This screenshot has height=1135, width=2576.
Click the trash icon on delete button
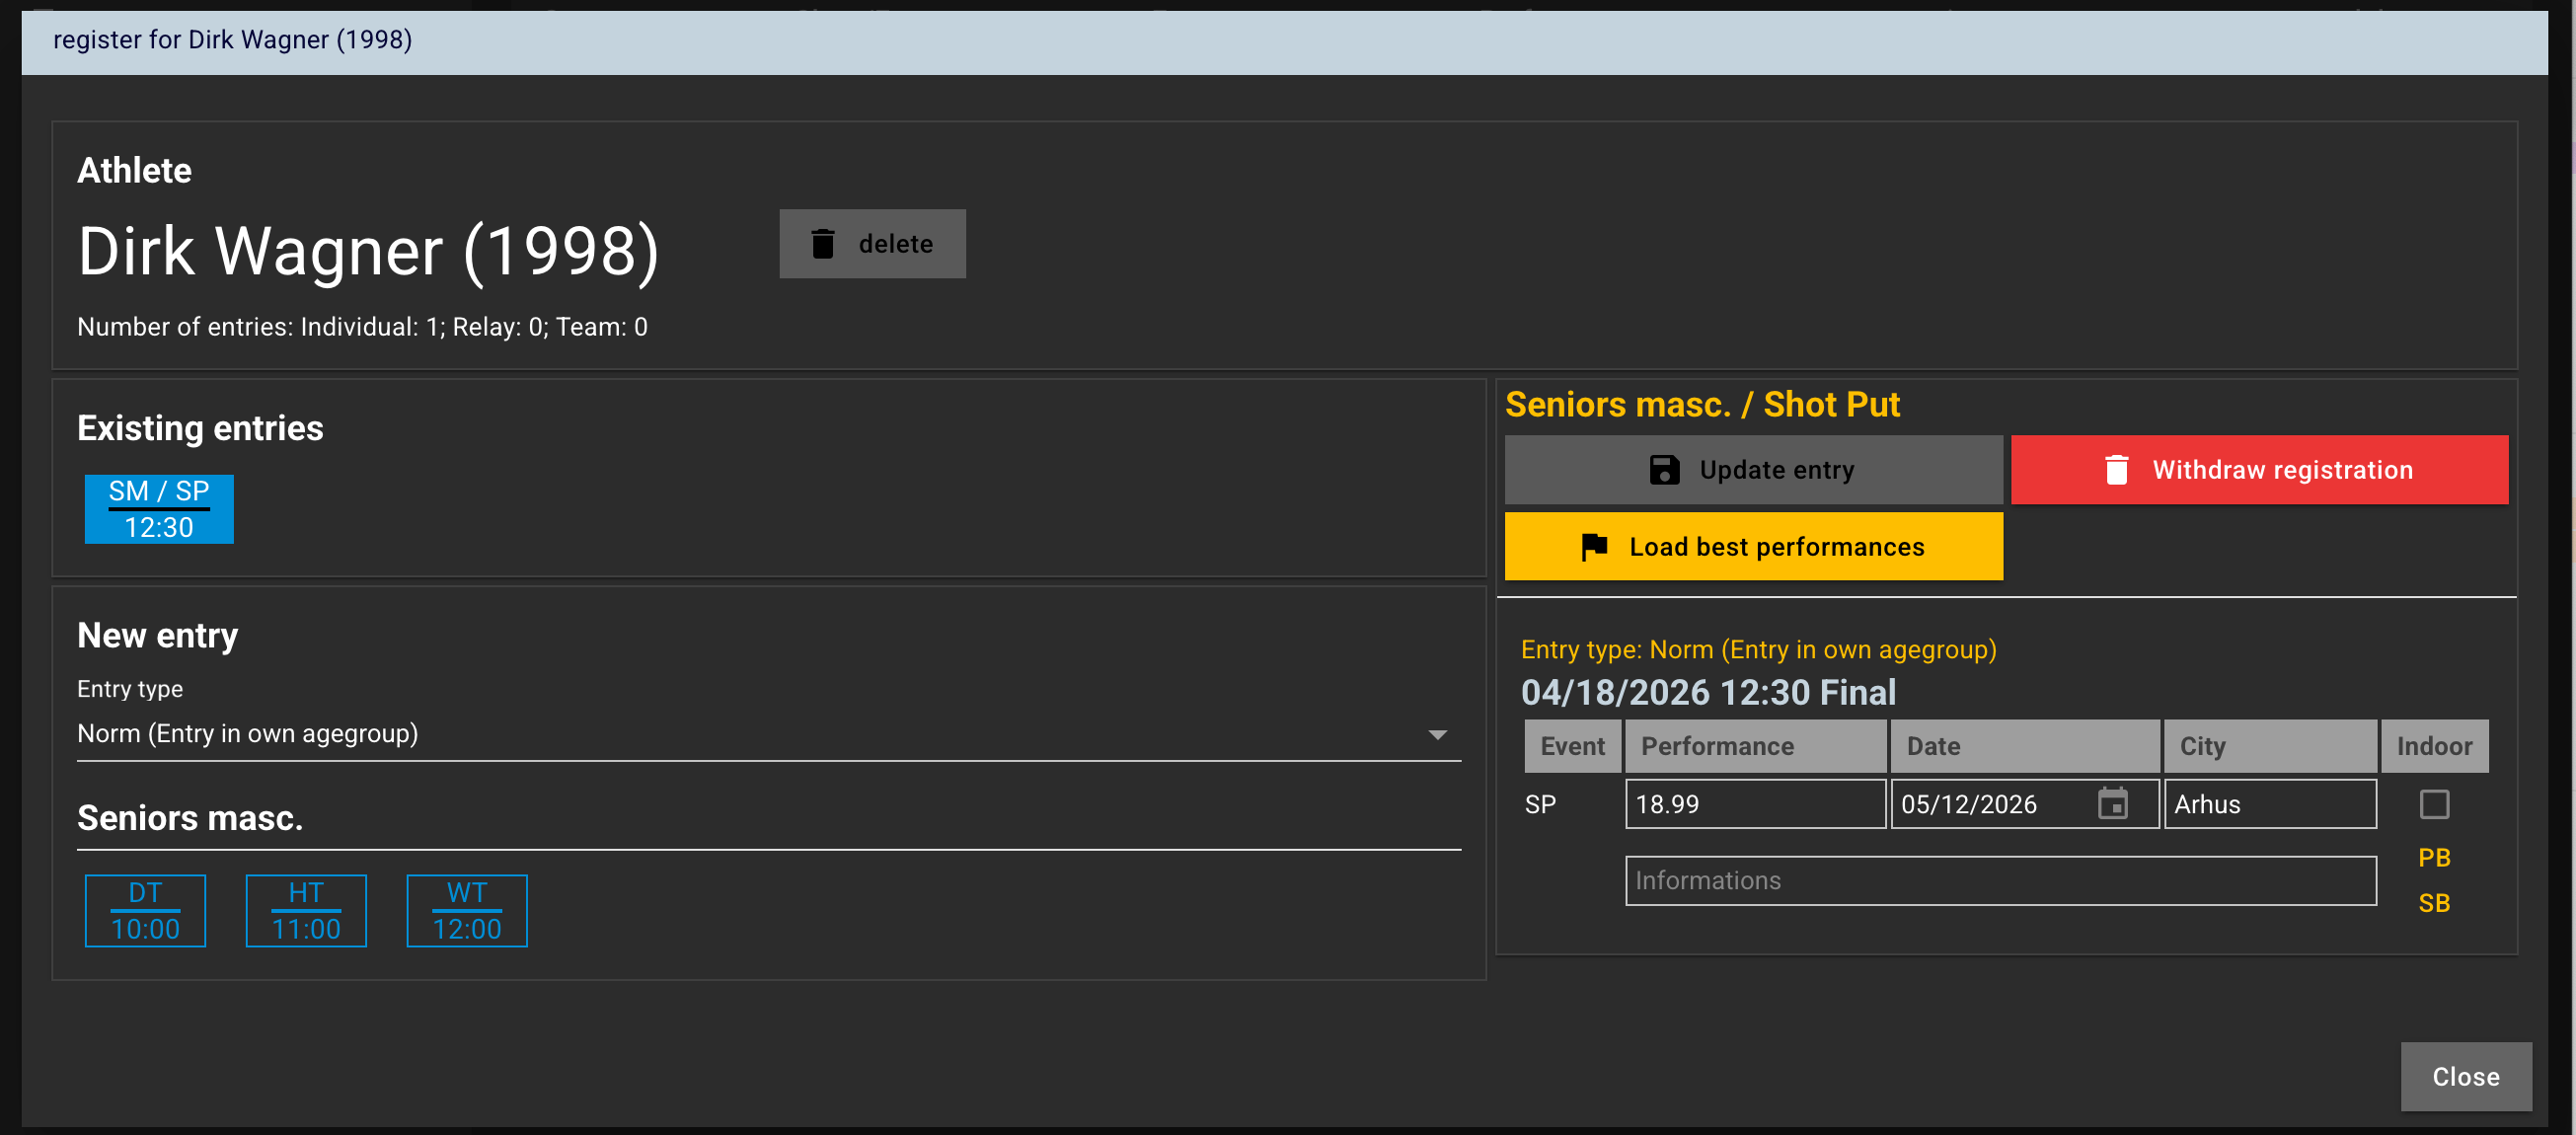pyautogui.click(x=822, y=244)
